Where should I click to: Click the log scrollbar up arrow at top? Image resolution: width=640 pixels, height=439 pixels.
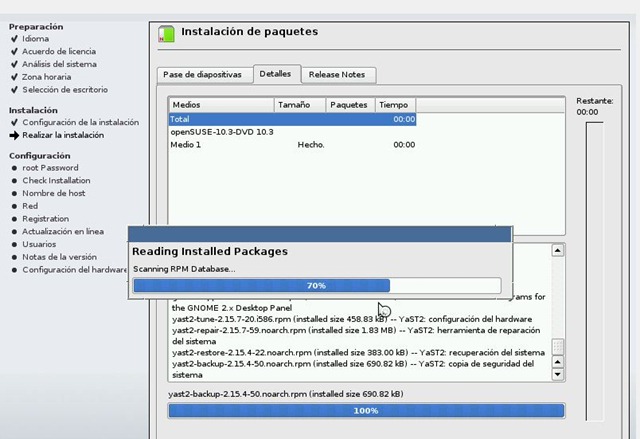click(x=558, y=250)
